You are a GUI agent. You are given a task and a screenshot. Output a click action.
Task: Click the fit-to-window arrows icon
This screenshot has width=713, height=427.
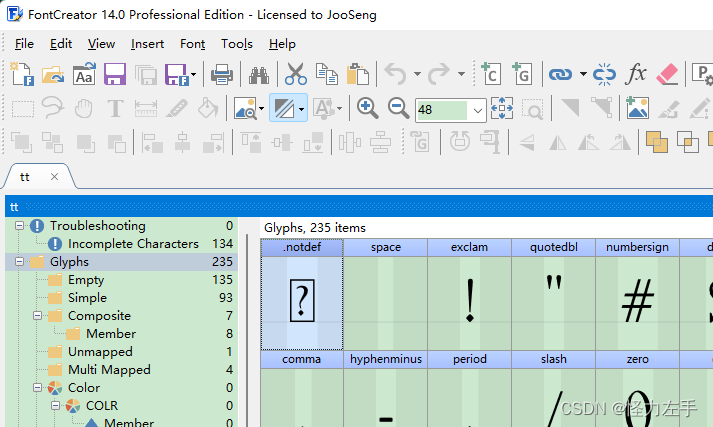pyautogui.click(x=502, y=109)
